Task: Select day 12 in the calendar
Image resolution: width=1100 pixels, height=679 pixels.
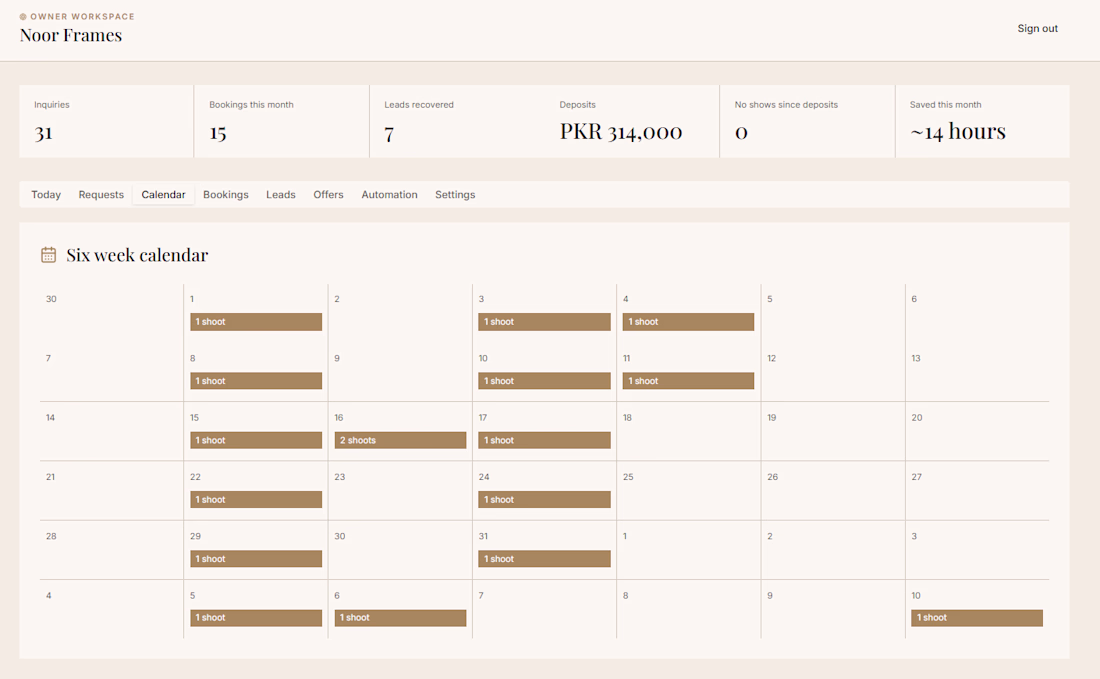Action: [x=833, y=372]
